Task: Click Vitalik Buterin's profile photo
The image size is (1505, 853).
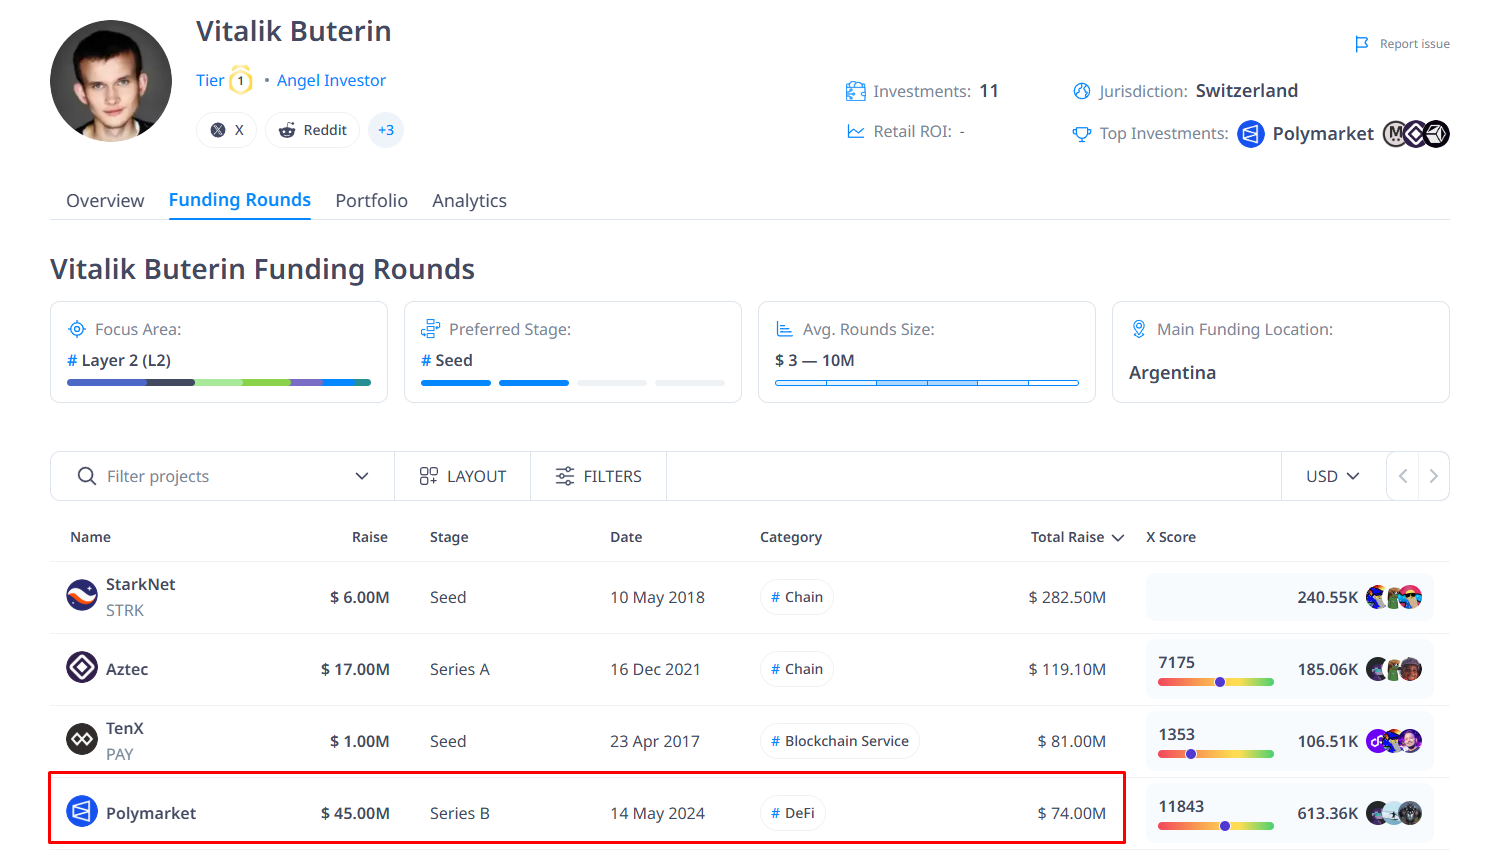Action: [x=111, y=81]
